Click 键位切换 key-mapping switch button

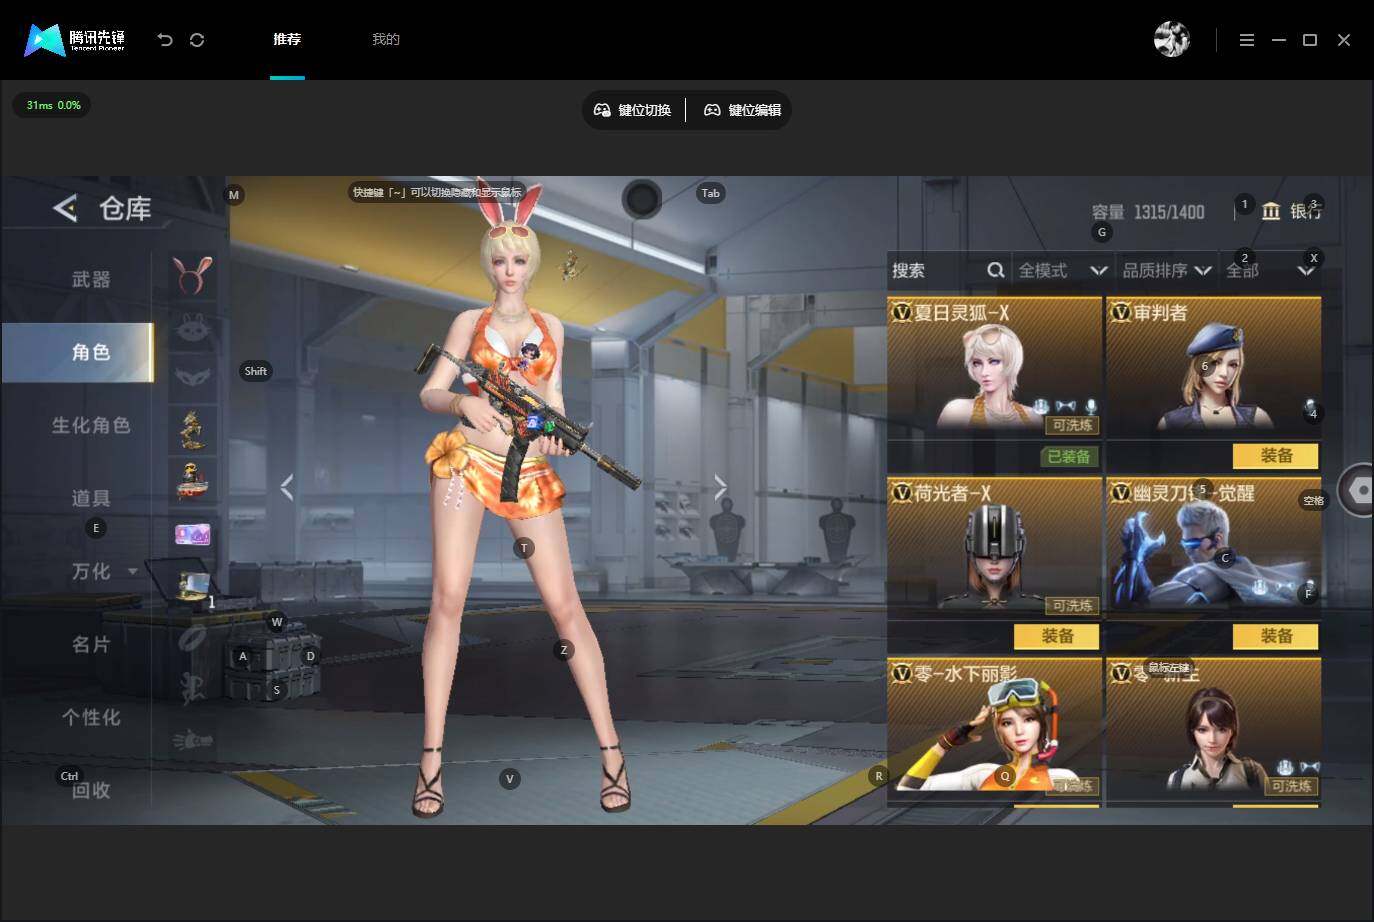coord(633,110)
